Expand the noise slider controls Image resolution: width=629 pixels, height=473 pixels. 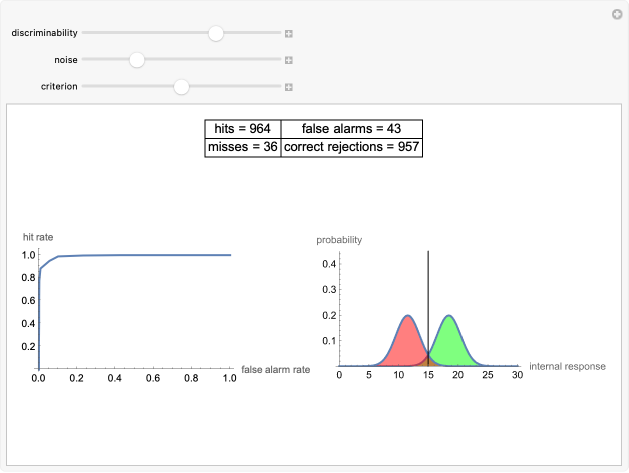tap(288, 60)
